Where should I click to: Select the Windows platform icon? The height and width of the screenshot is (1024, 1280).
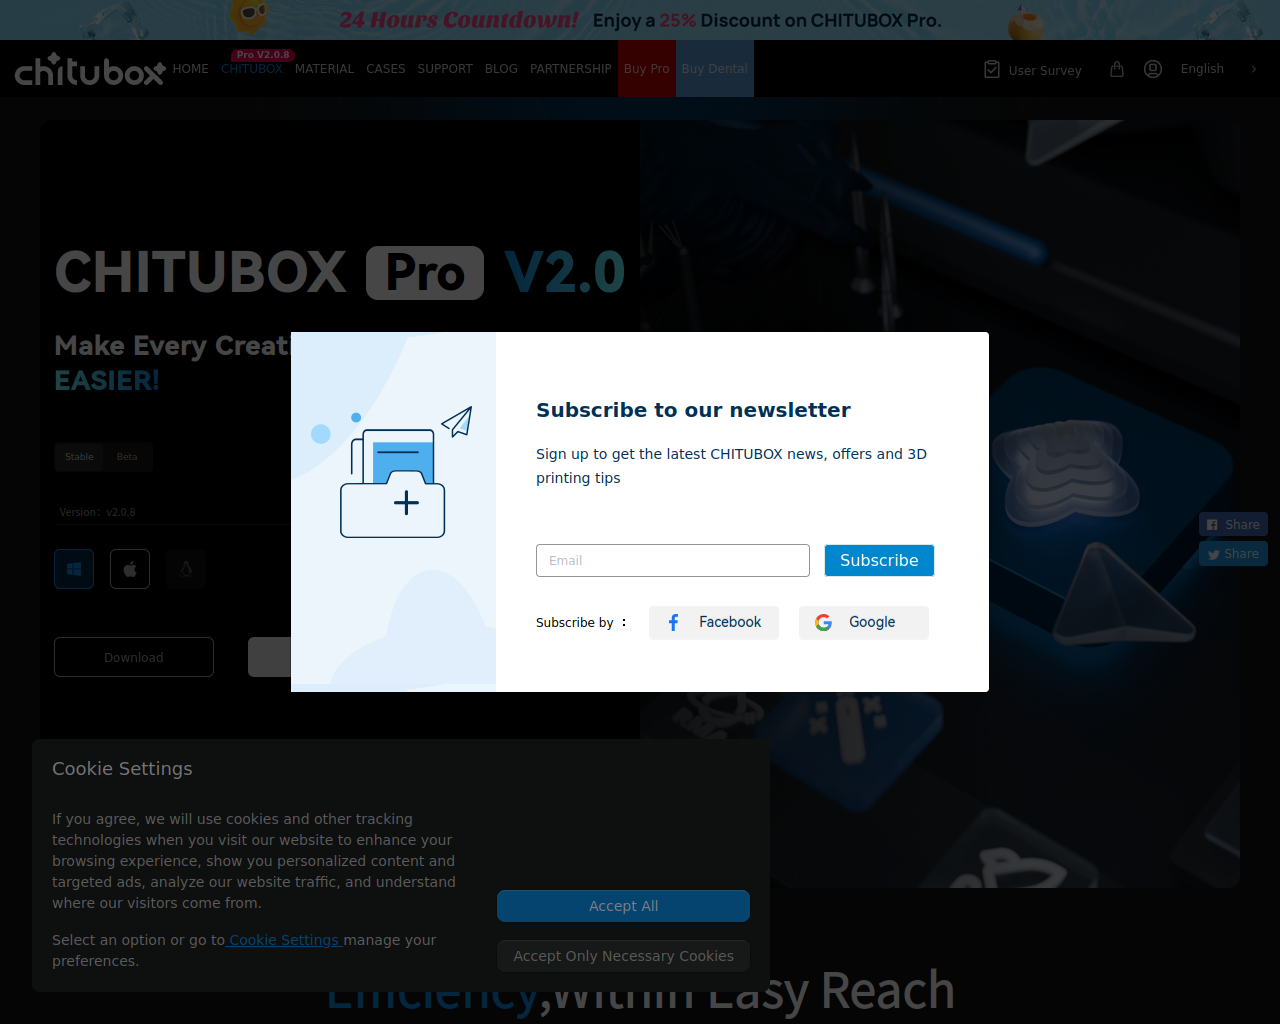pyautogui.click(x=74, y=569)
